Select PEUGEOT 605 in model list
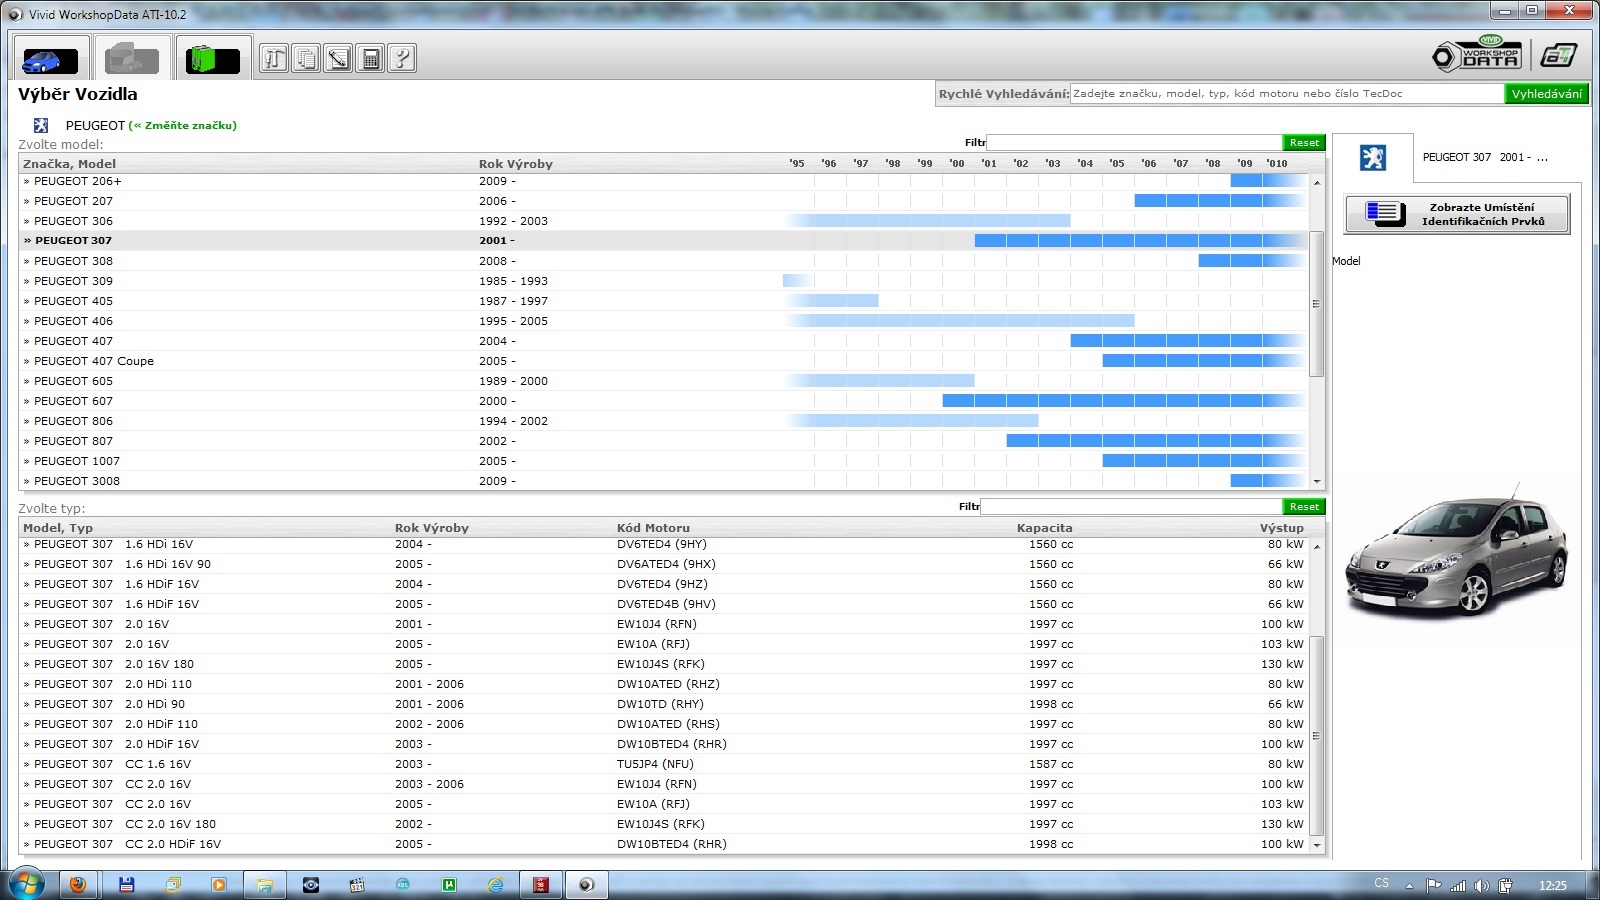The width and height of the screenshot is (1600, 900). [665, 381]
